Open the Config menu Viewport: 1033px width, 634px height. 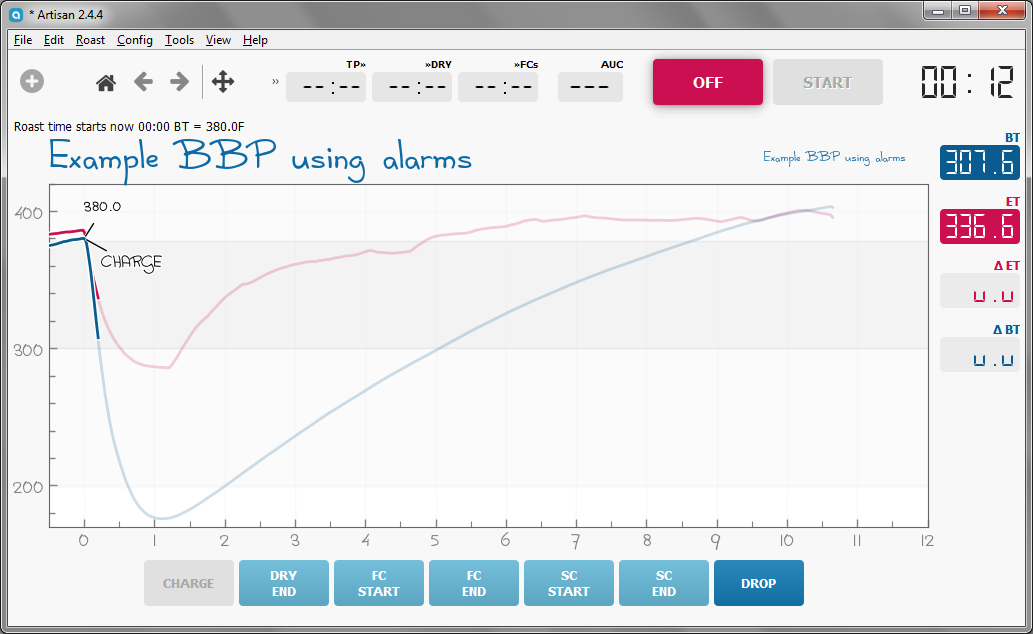[x=135, y=40]
